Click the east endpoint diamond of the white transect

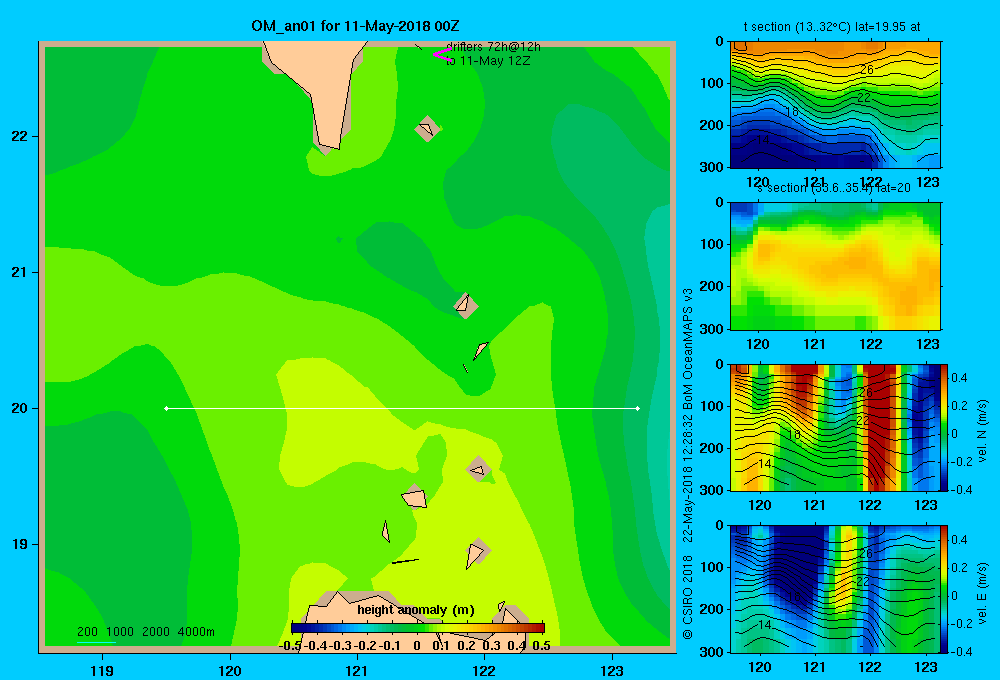click(638, 408)
